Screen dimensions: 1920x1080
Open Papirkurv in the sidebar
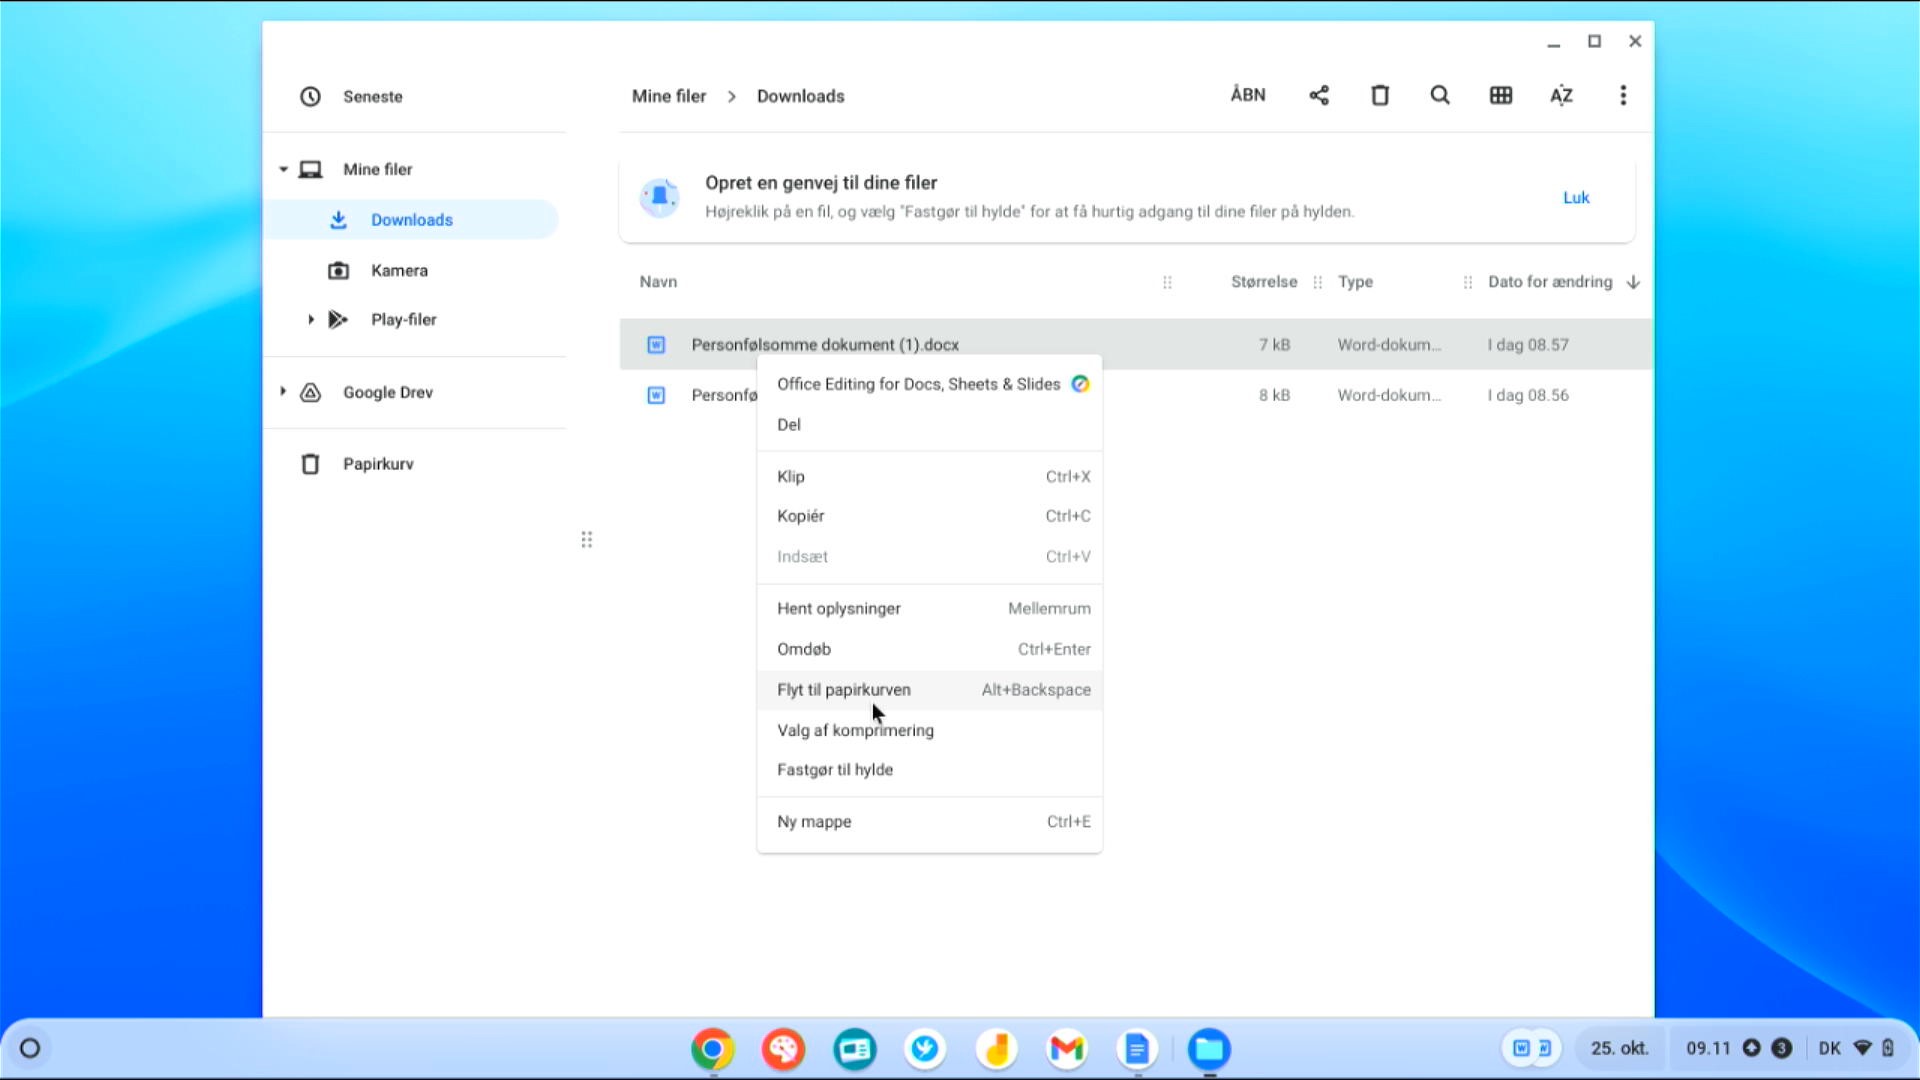pyautogui.click(x=378, y=464)
